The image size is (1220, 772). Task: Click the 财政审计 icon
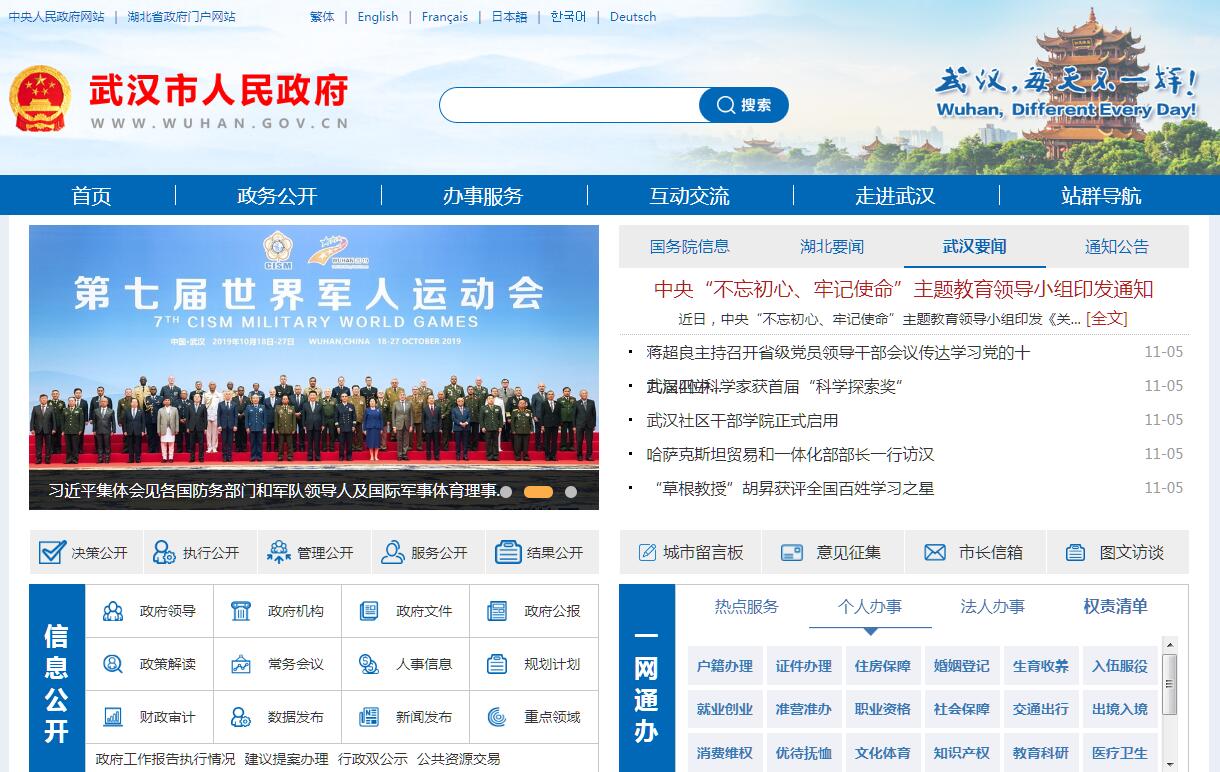click(113, 717)
